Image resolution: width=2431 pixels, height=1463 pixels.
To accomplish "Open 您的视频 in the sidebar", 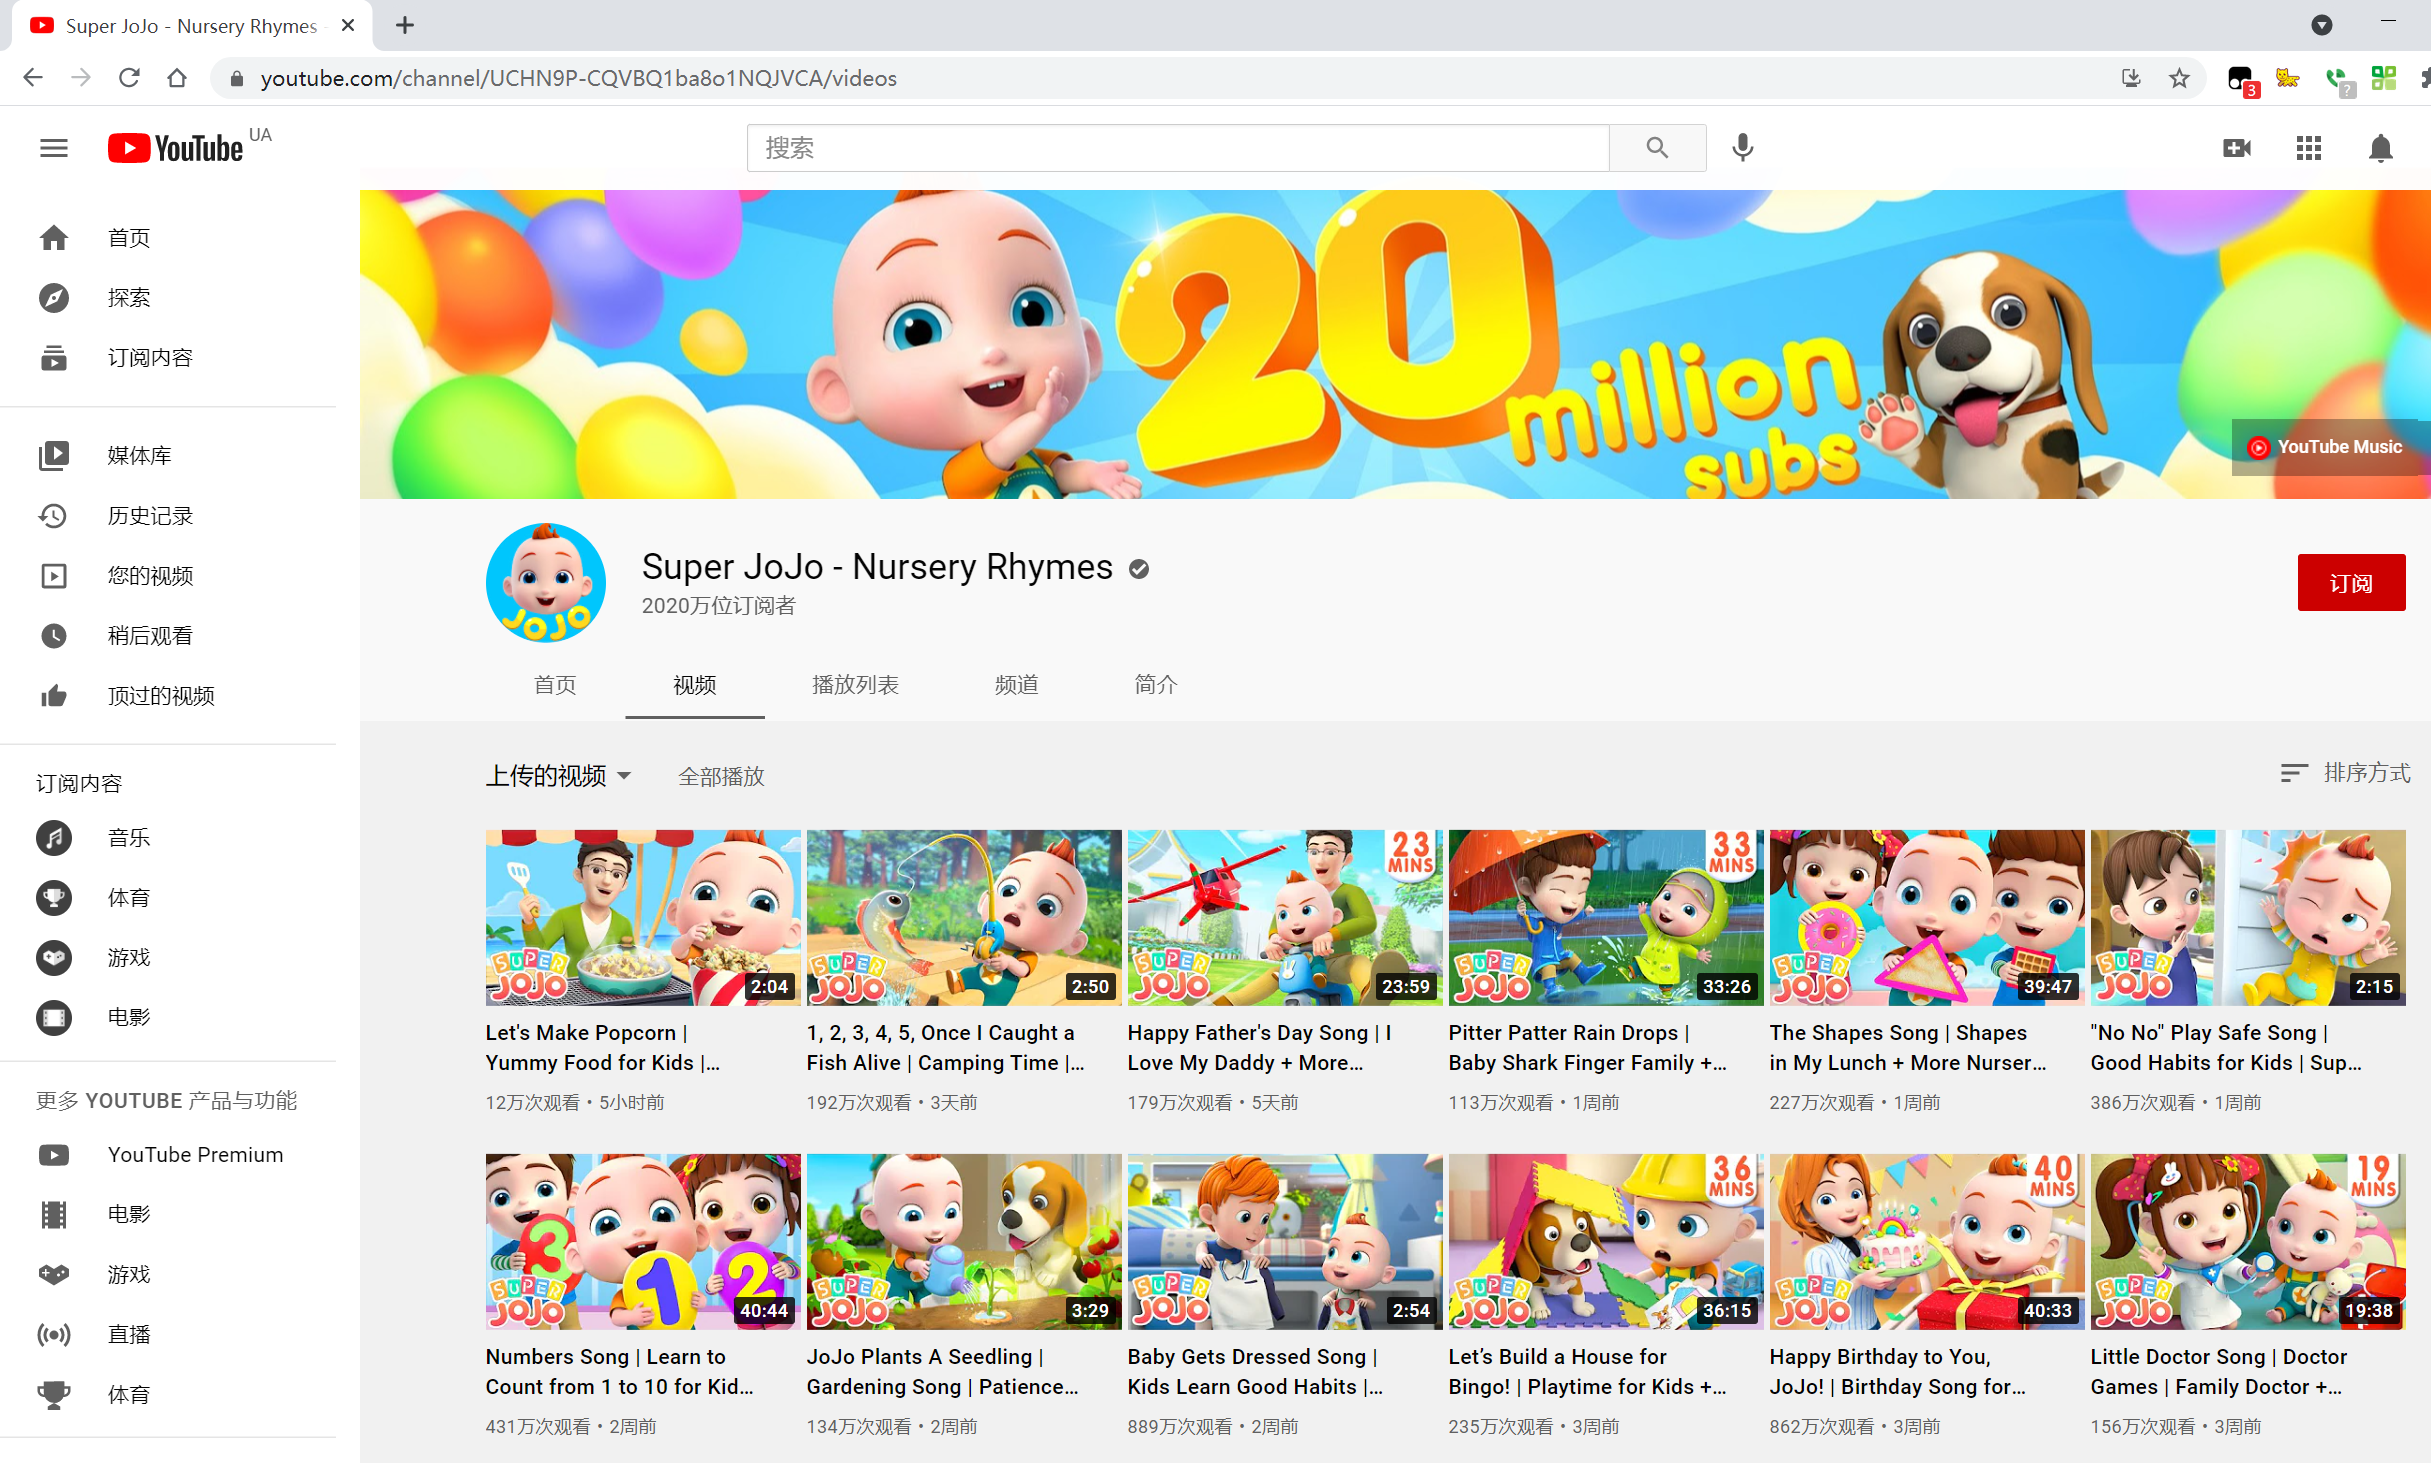I will click(x=168, y=576).
